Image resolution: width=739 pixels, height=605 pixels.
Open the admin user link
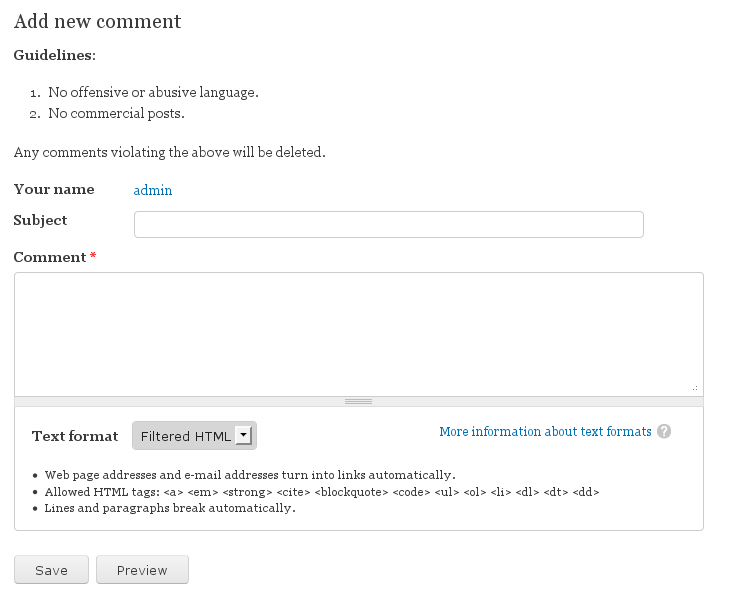153,190
